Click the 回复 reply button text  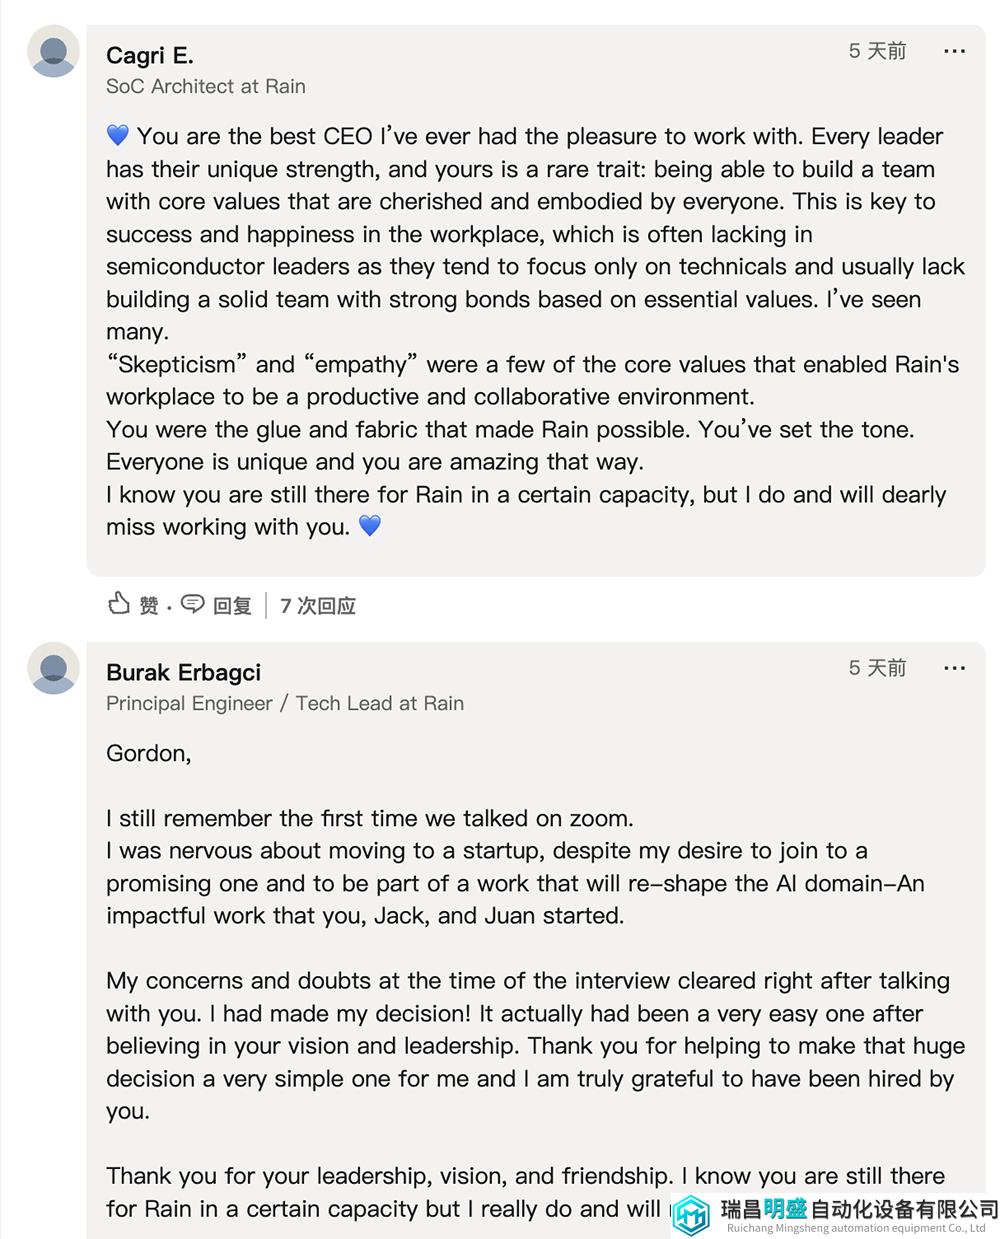click(232, 605)
